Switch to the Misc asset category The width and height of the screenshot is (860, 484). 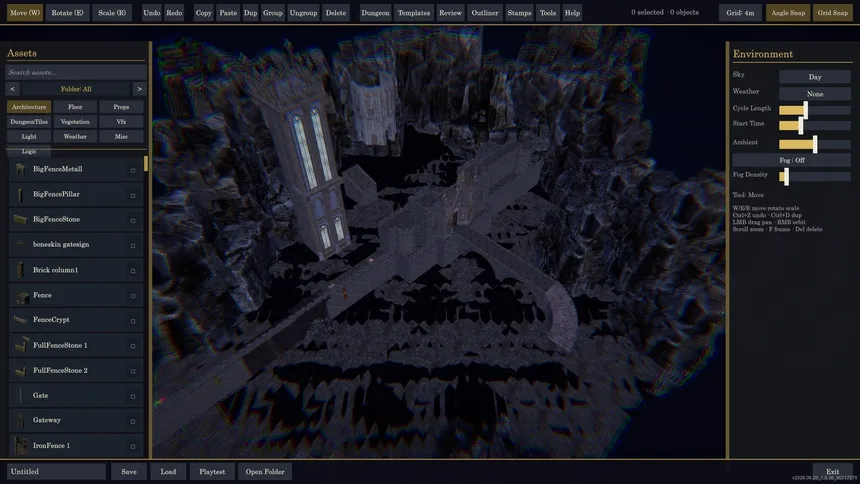tap(121, 137)
